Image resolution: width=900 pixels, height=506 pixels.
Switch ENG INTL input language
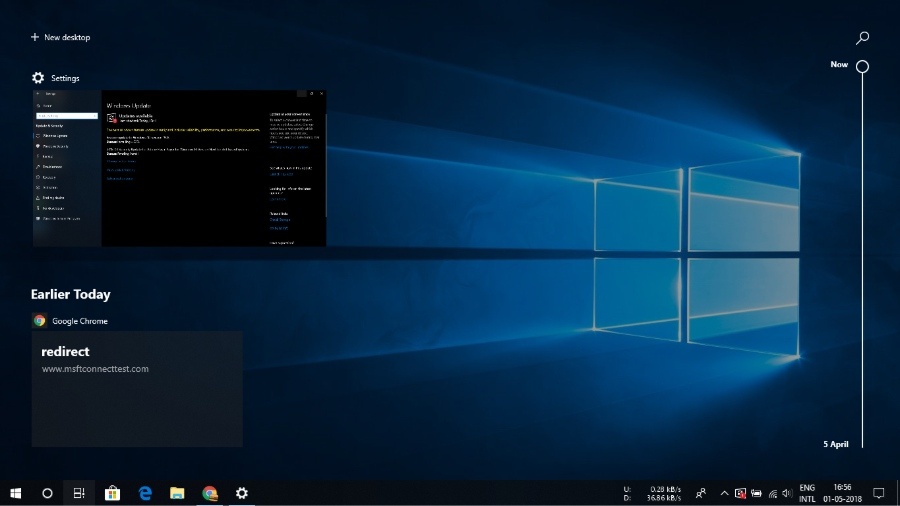[x=807, y=493]
